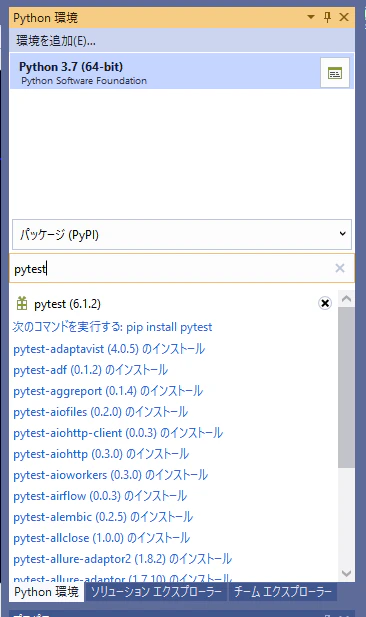Install pytest-alembic (0.2.5)
The height and width of the screenshot is (617, 366).
click(103, 517)
